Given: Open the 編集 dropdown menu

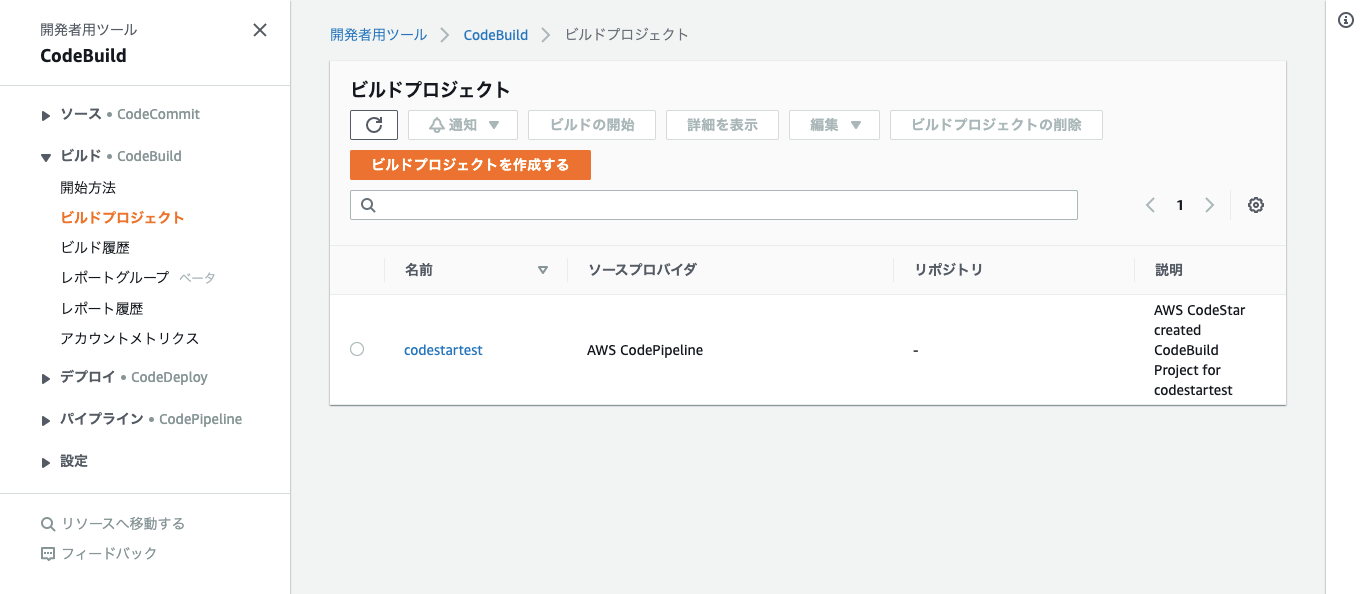Looking at the screenshot, I should coord(834,125).
